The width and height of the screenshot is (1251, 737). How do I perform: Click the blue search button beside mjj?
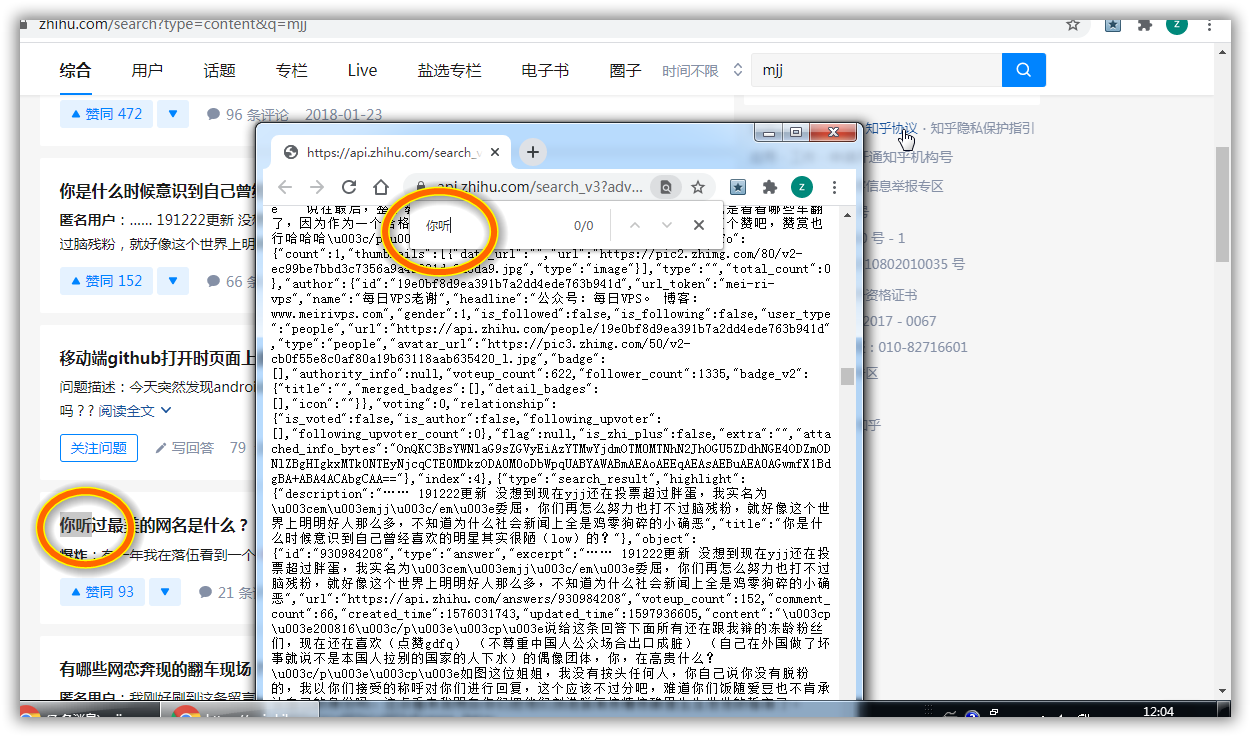1023,70
